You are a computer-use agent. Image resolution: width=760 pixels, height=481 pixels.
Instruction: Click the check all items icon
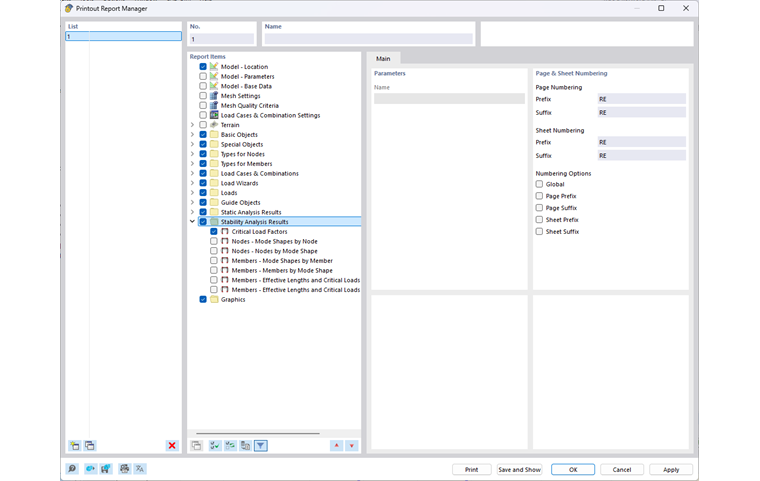(215, 446)
